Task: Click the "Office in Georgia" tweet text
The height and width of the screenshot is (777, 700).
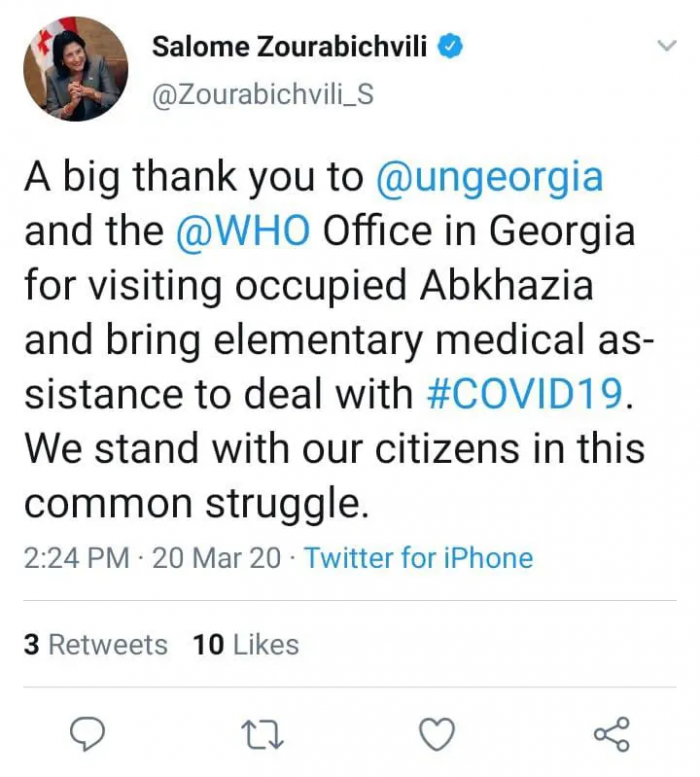Action: 479,231
